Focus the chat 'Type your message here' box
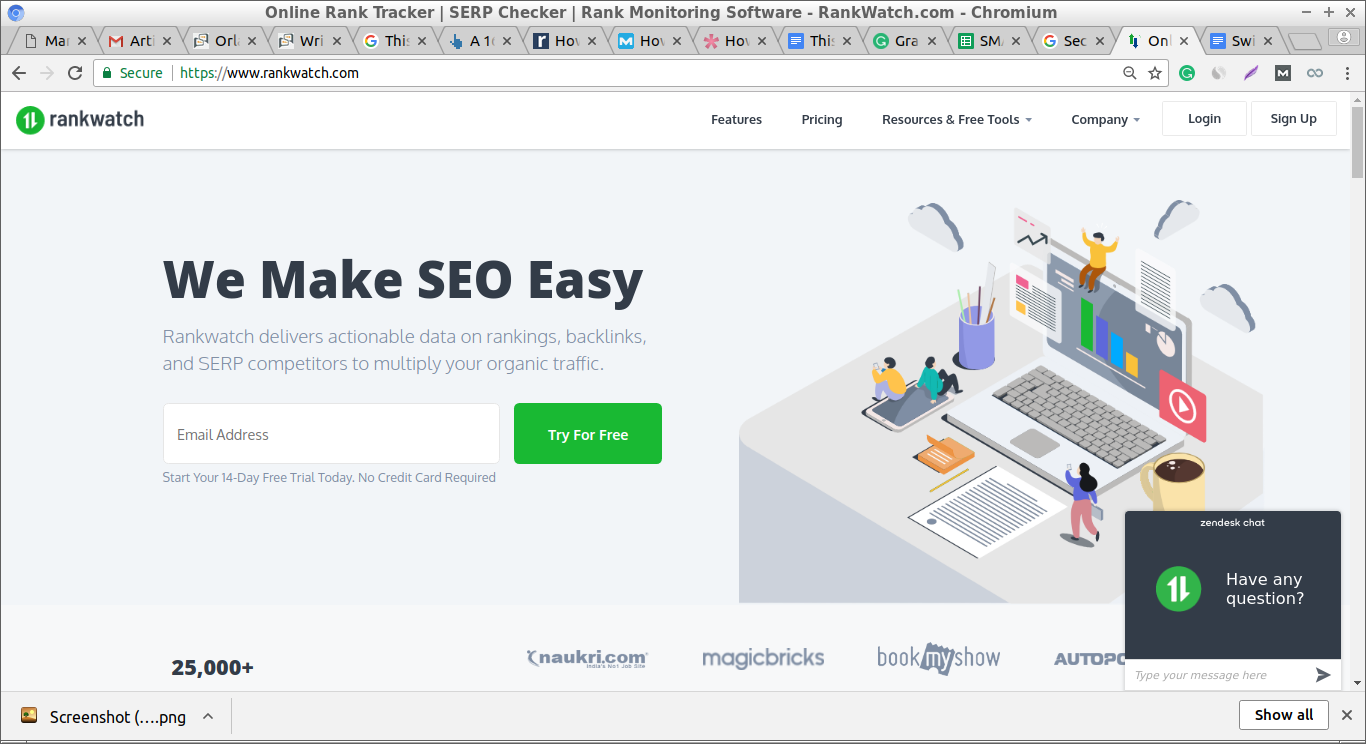1366x744 pixels. click(1218, 675)
